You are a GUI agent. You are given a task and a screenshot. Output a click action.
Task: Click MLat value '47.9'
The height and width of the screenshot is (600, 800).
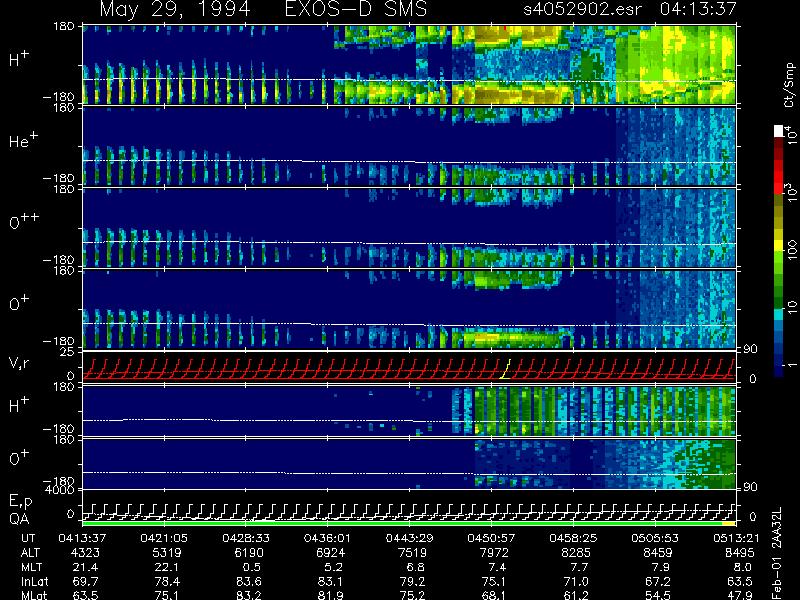[x=742, y=595]
